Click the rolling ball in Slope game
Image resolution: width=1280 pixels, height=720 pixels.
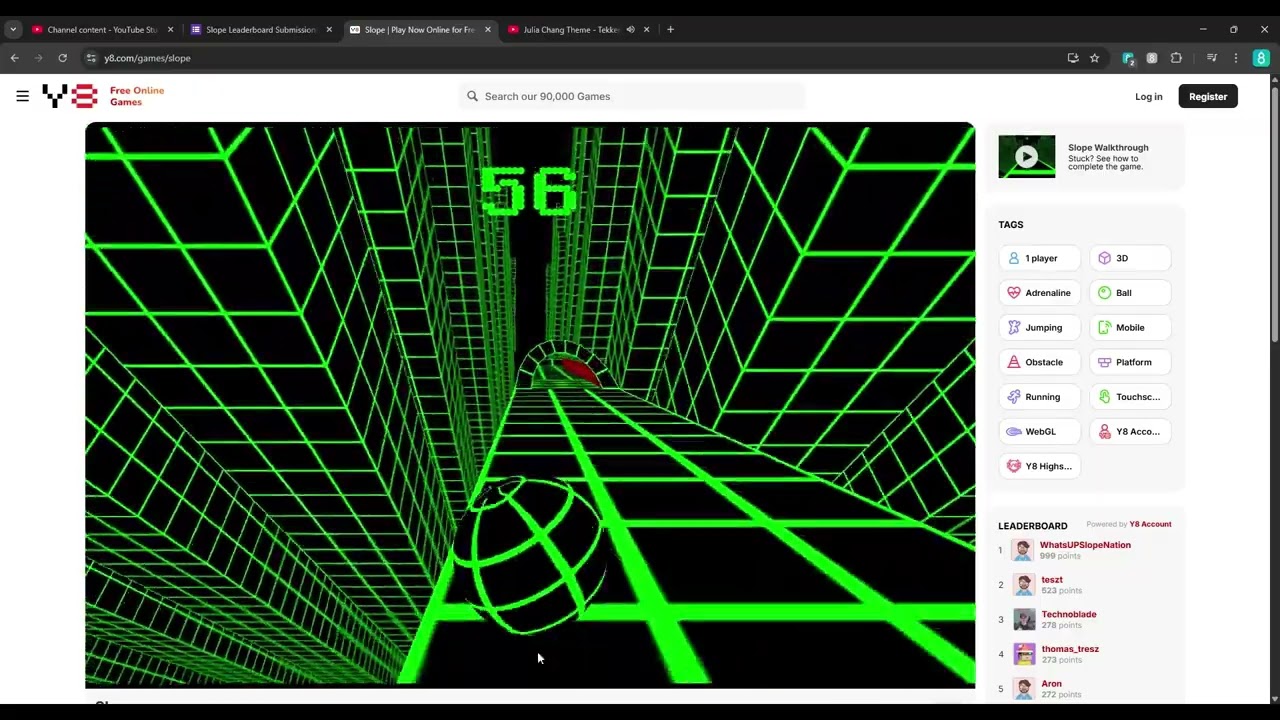coord(530,555)
